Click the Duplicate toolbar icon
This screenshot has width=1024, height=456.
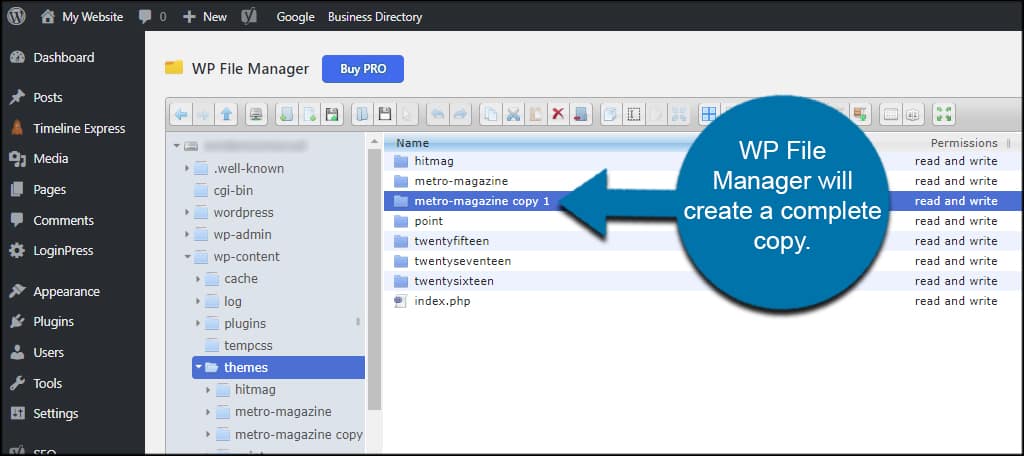[610, 114]
